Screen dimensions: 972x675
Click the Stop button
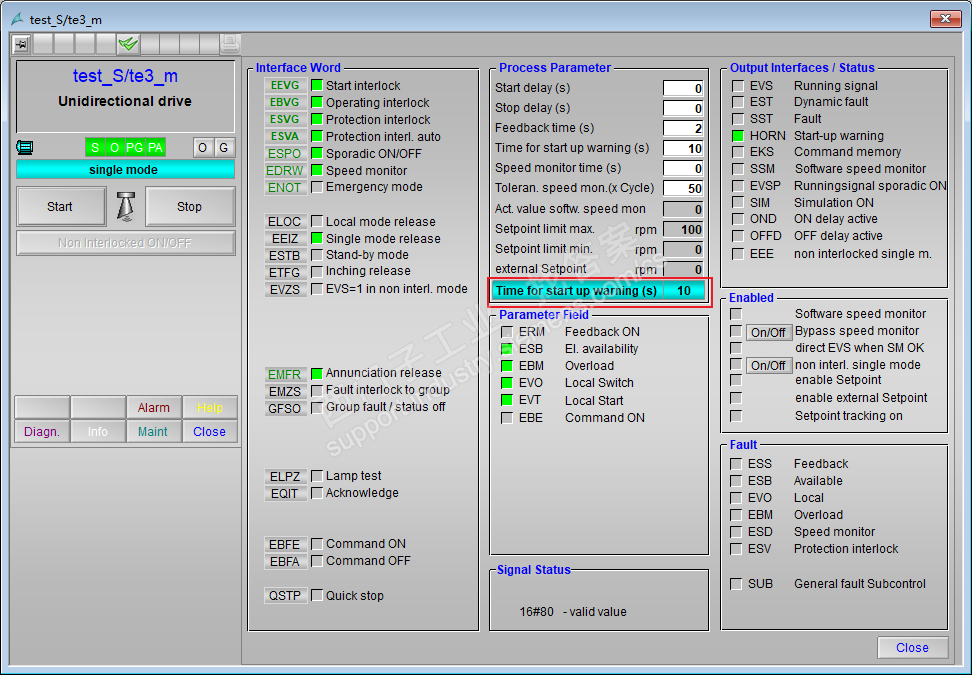(190, 206)
